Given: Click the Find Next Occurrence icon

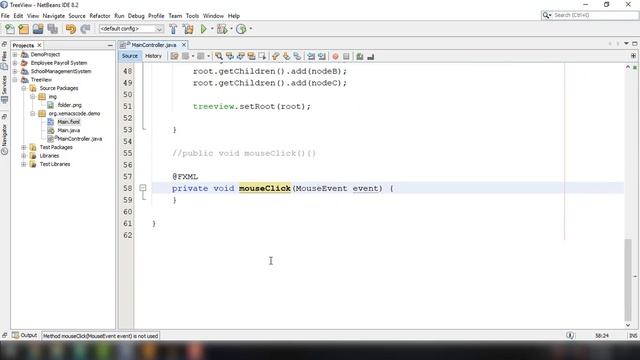Looking at the screenshot, I should 240,56.
